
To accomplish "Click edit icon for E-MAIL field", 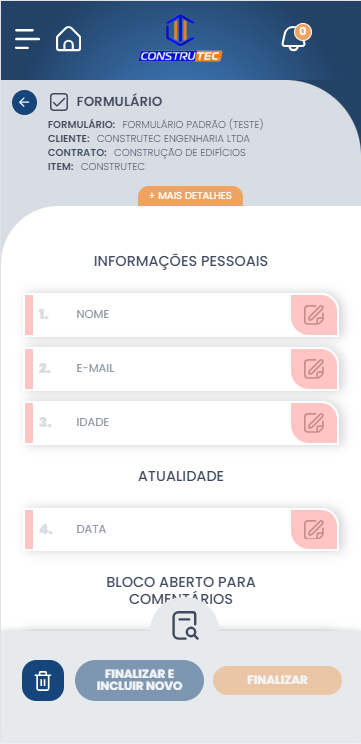I will click(314, 369).
